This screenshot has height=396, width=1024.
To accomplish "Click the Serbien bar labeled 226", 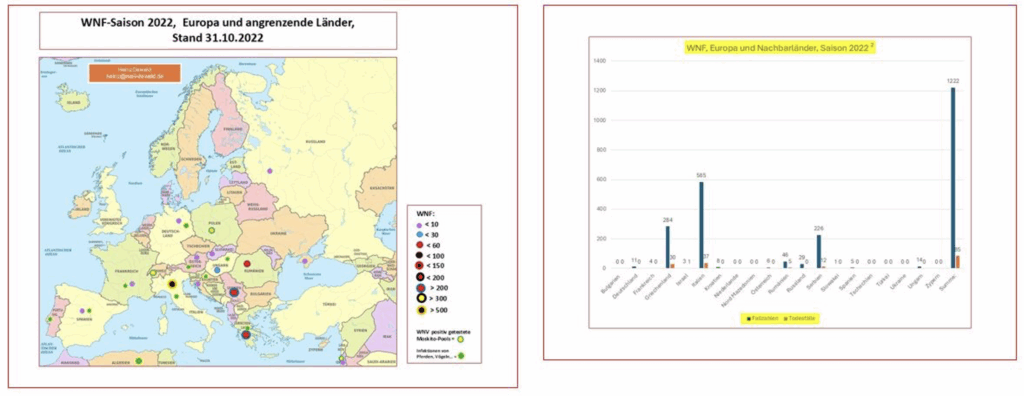I will [819, 251].
